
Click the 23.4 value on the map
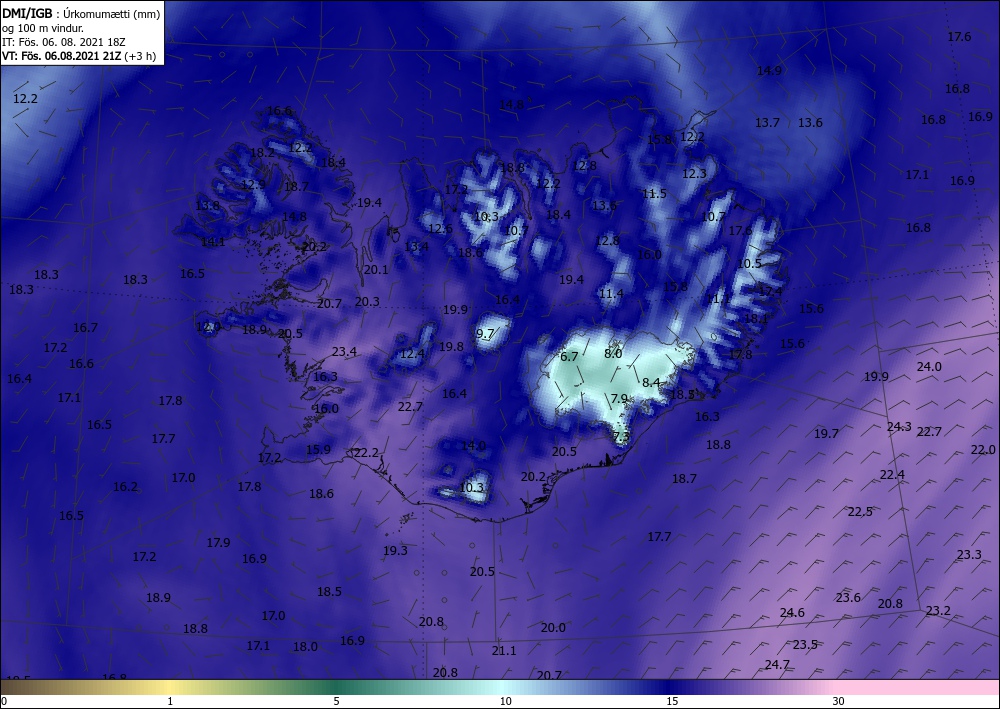[344, 351]
